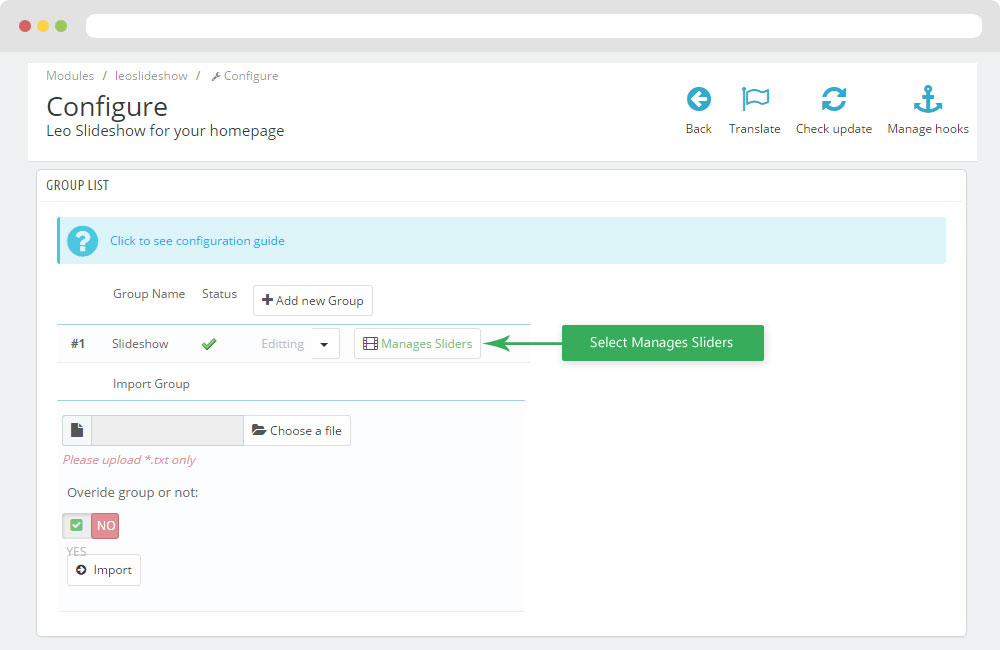Click the Import button
1000x650 pixels.
coord(104,570)
